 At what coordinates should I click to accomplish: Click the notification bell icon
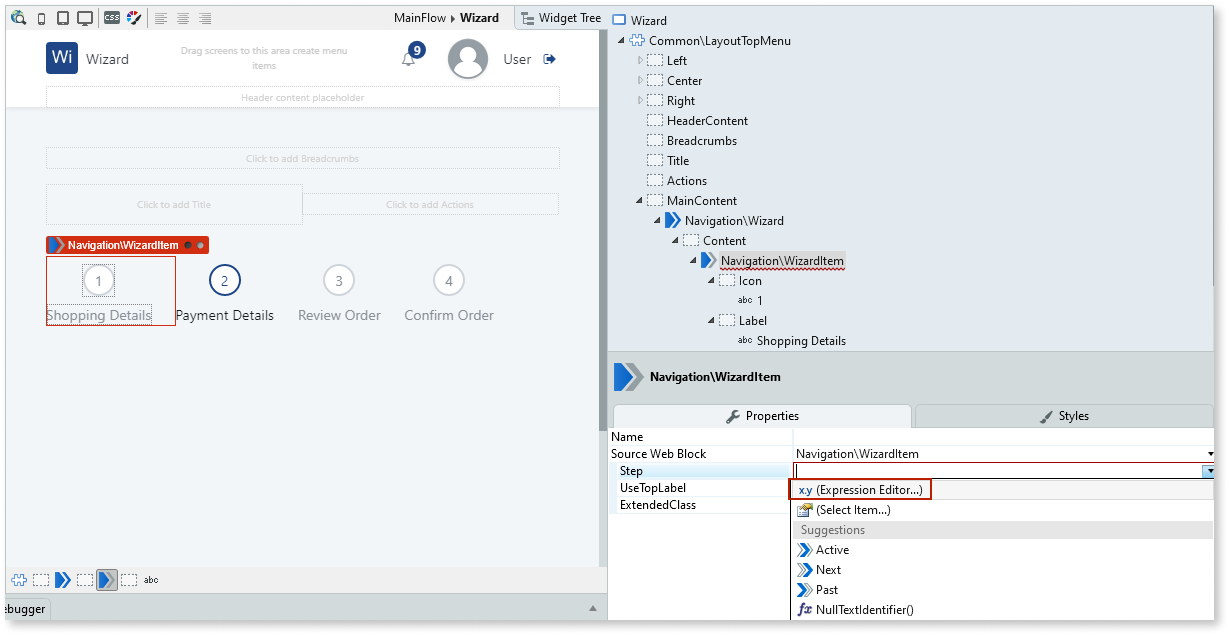tap(408, 56)
